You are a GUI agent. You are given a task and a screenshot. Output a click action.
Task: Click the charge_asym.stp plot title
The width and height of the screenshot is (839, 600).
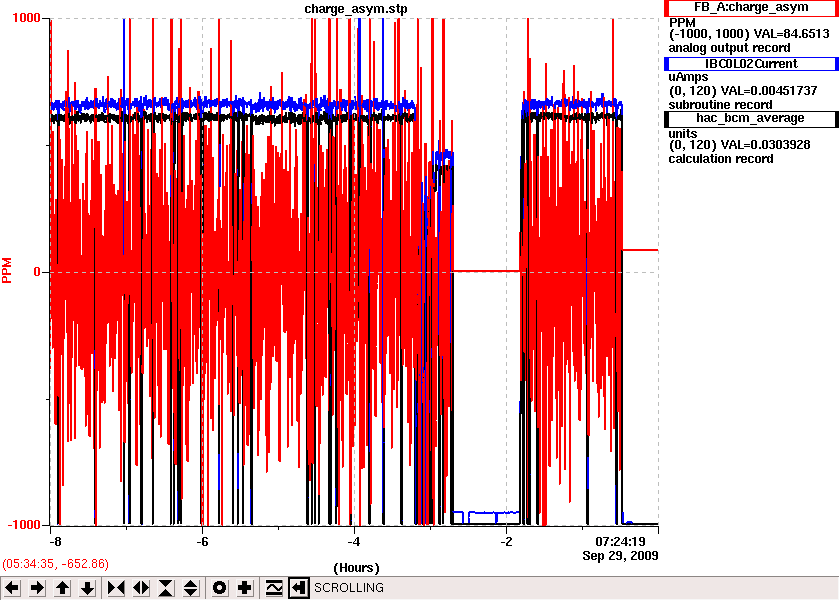[356, 9]
